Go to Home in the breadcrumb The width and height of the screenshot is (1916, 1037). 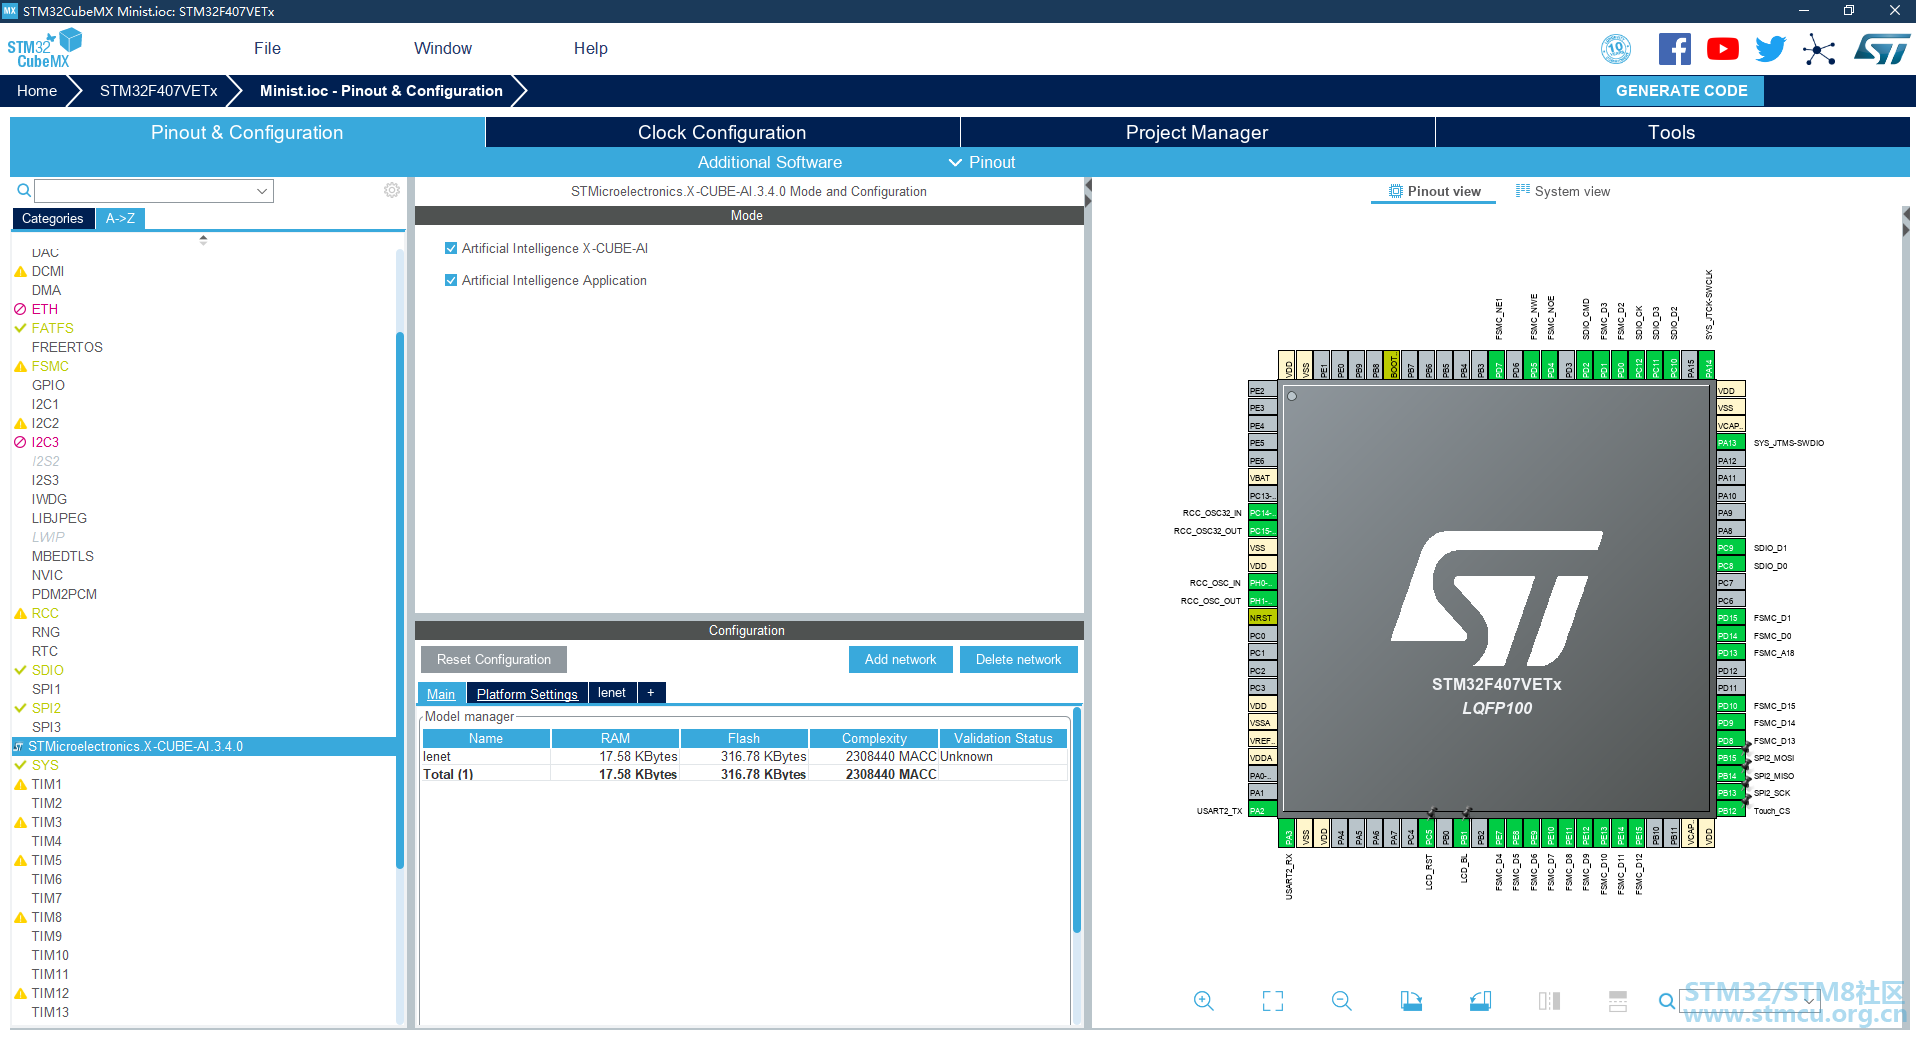point(37,91)
